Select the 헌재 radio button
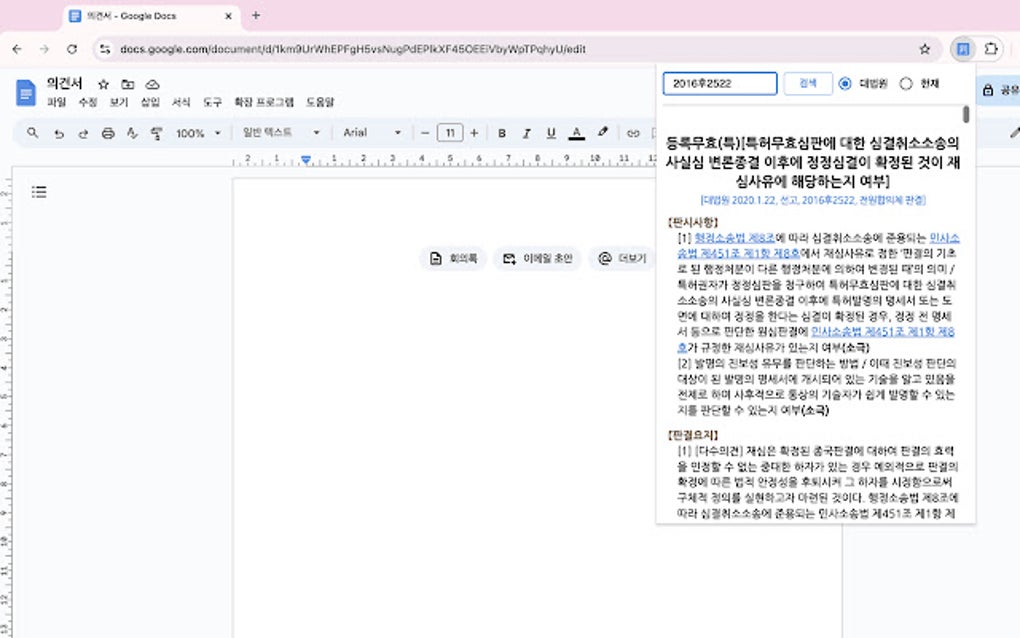The height and width of the screenshot is (638, 1020). (x=906, y=84)
